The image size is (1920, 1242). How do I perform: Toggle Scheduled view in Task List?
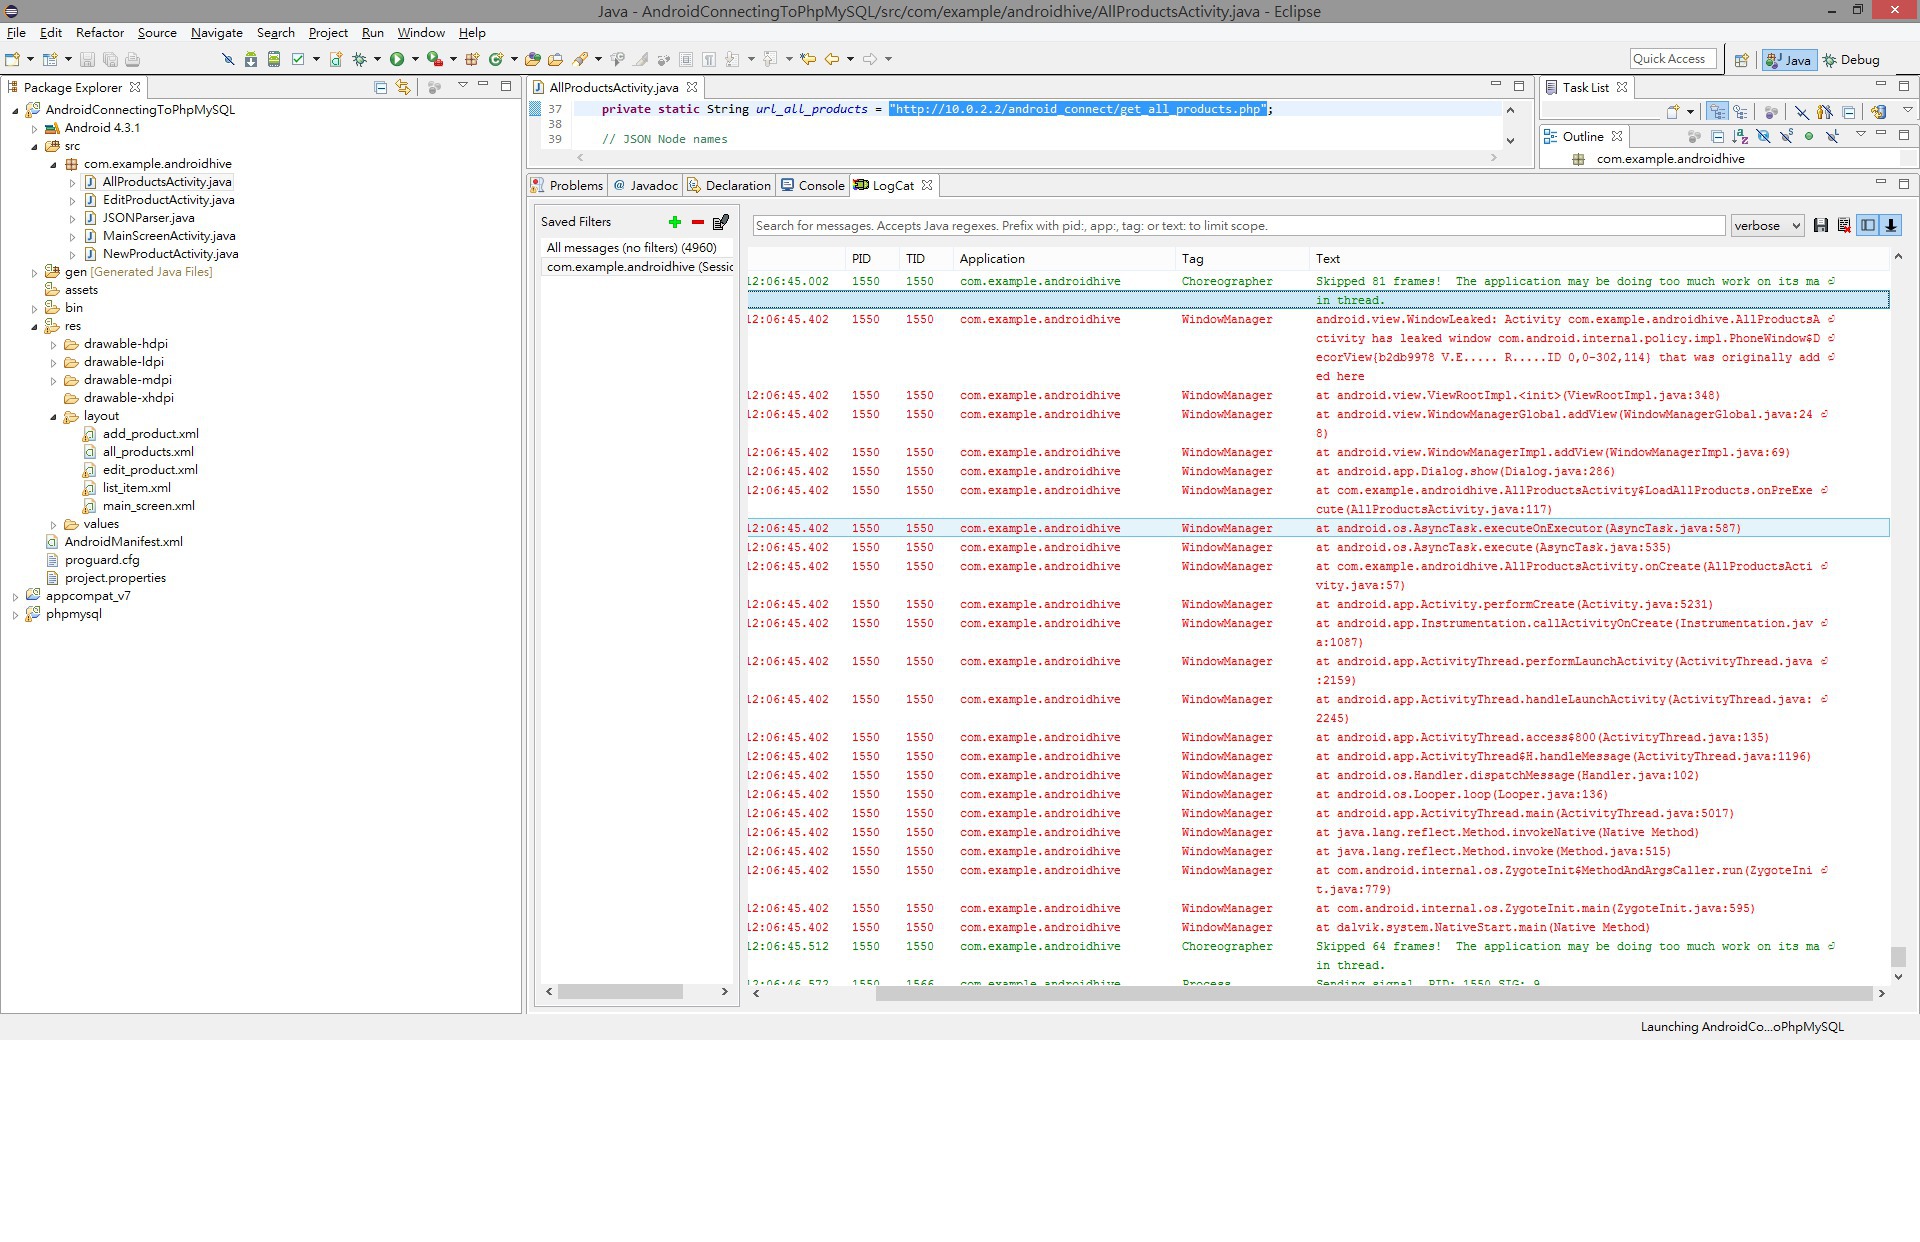1741,112
